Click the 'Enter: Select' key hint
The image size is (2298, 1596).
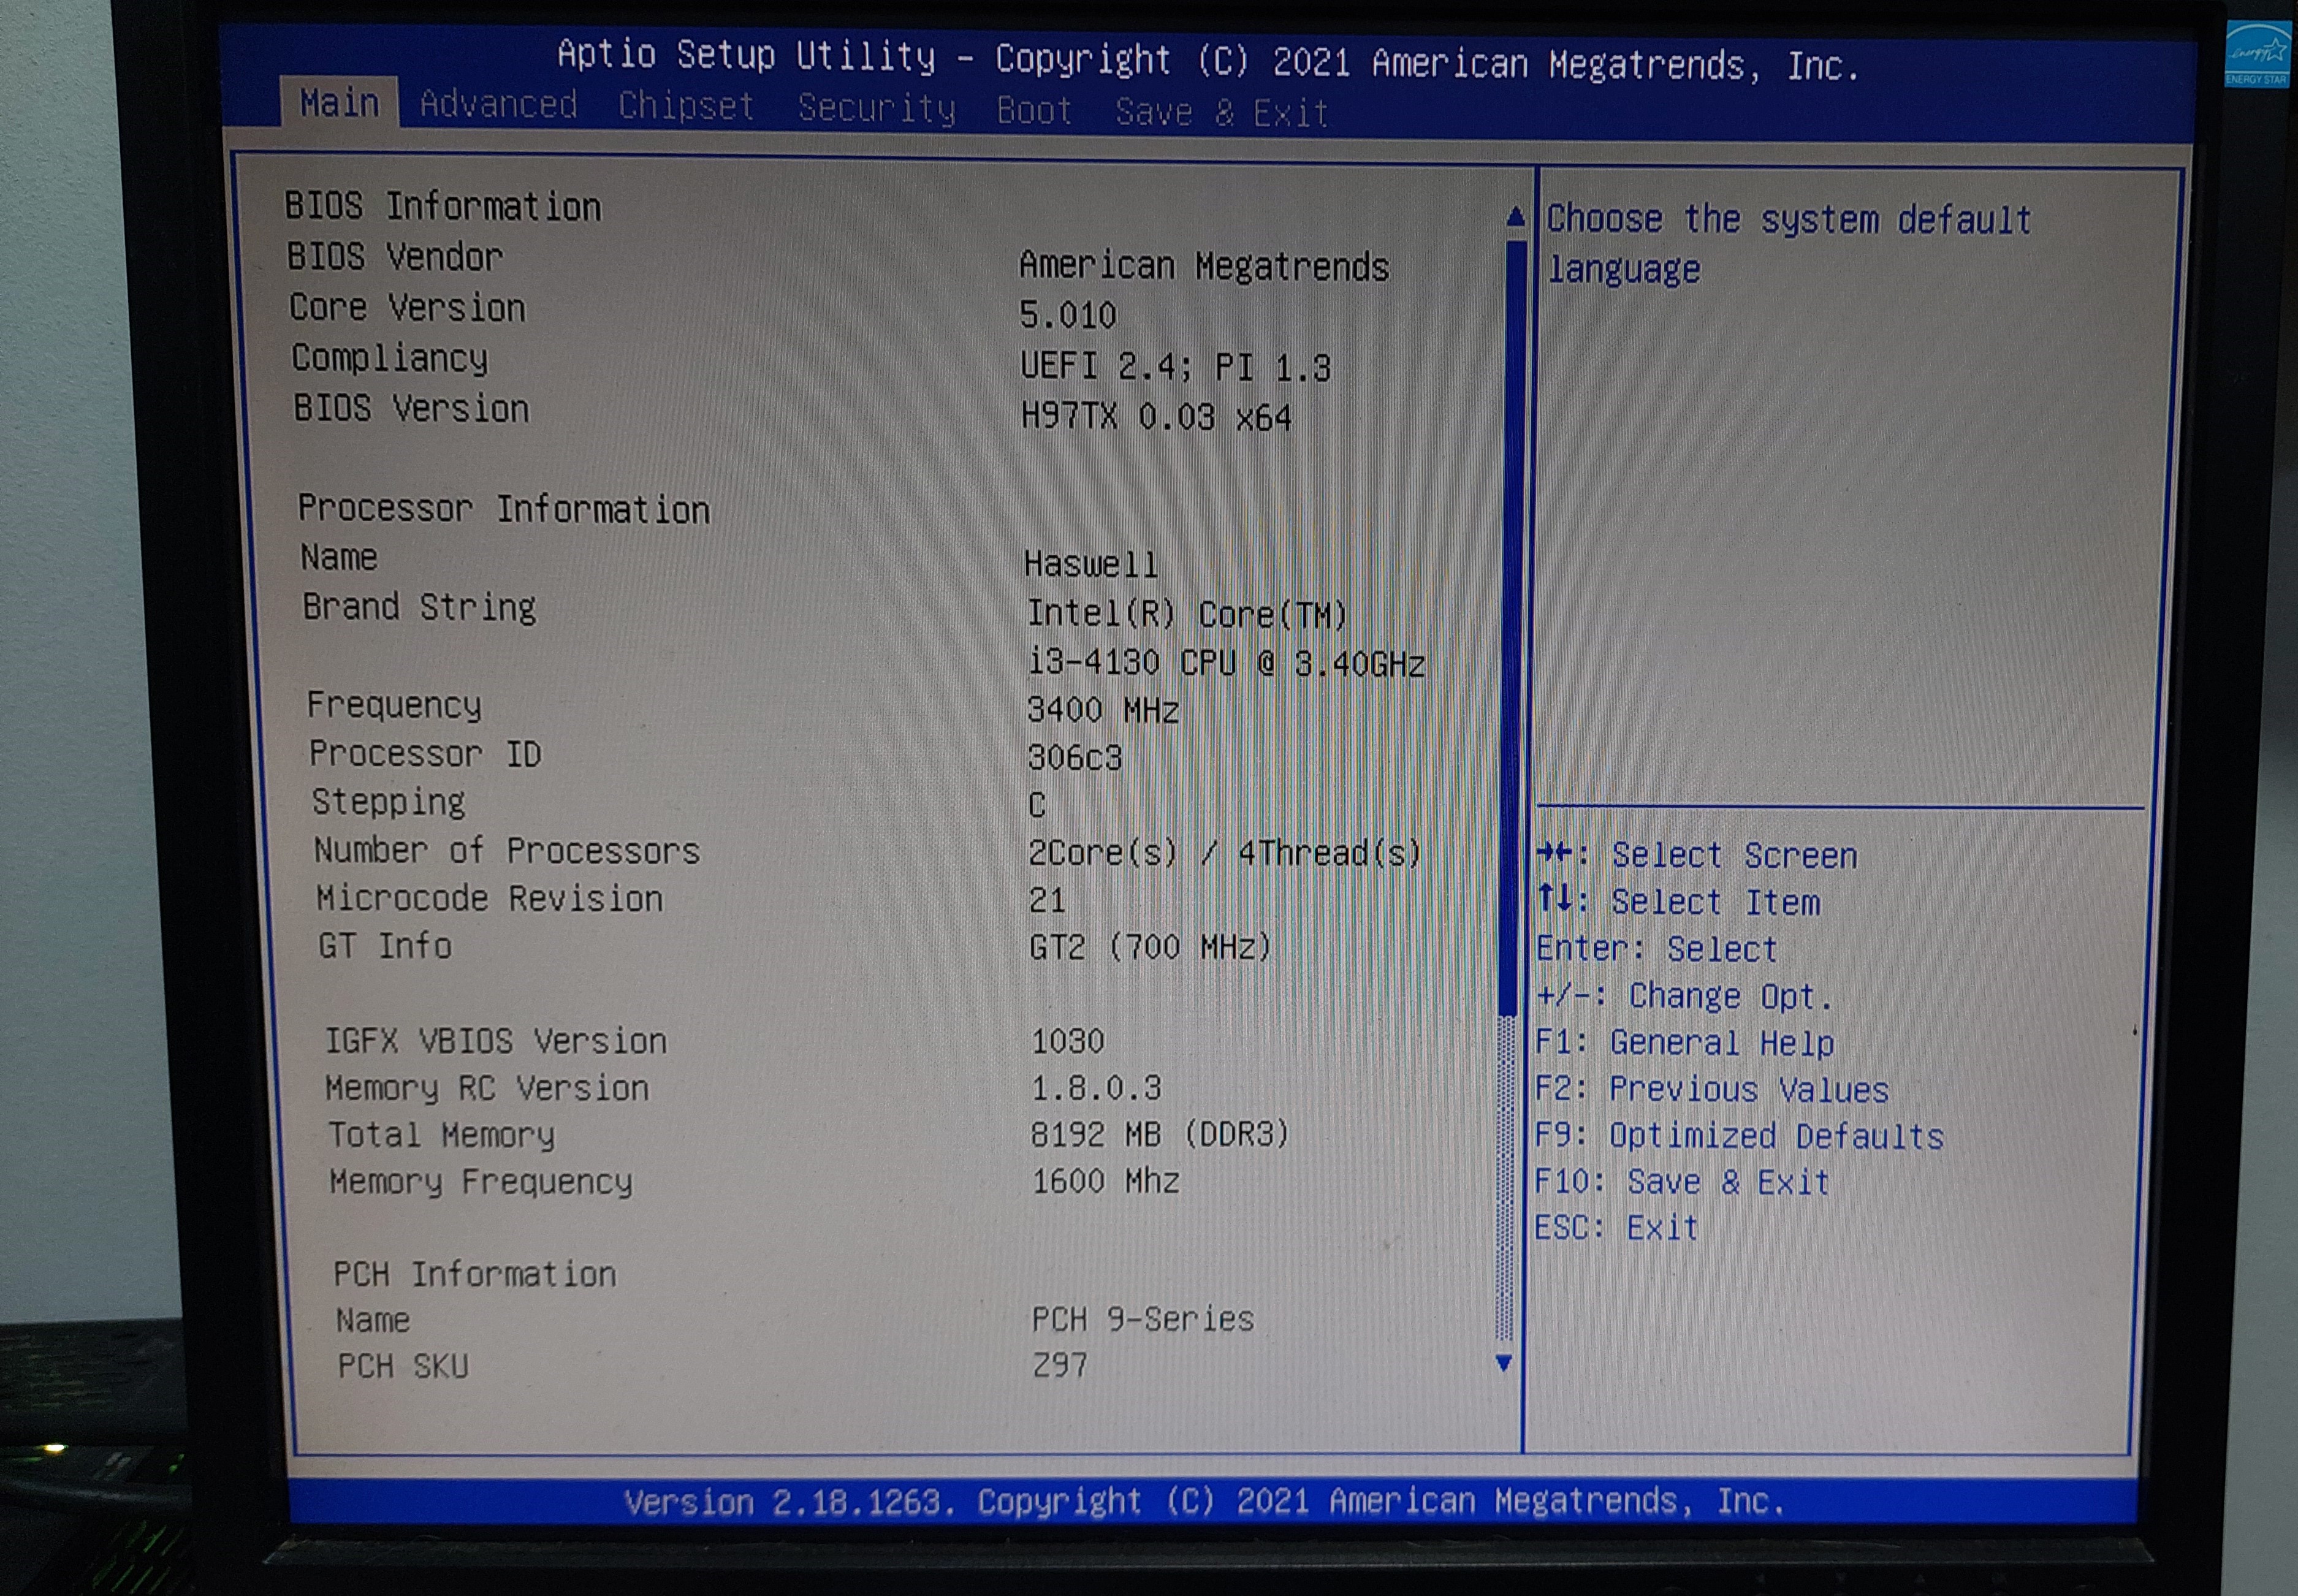[x=1656, y=949]
